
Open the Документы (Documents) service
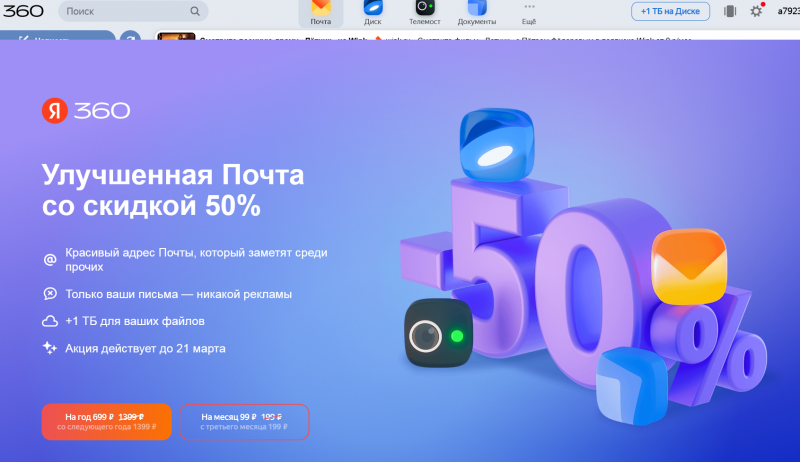click(476, 12)
